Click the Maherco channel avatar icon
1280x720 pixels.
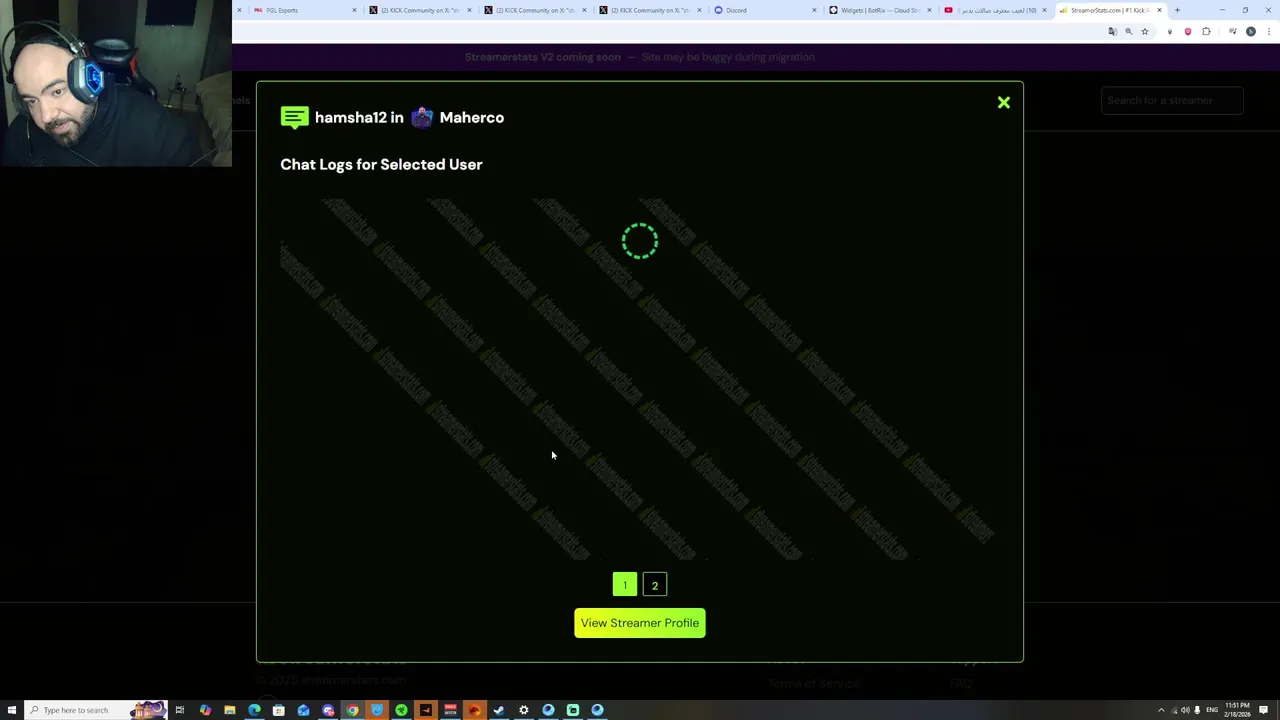coord(422,118)
